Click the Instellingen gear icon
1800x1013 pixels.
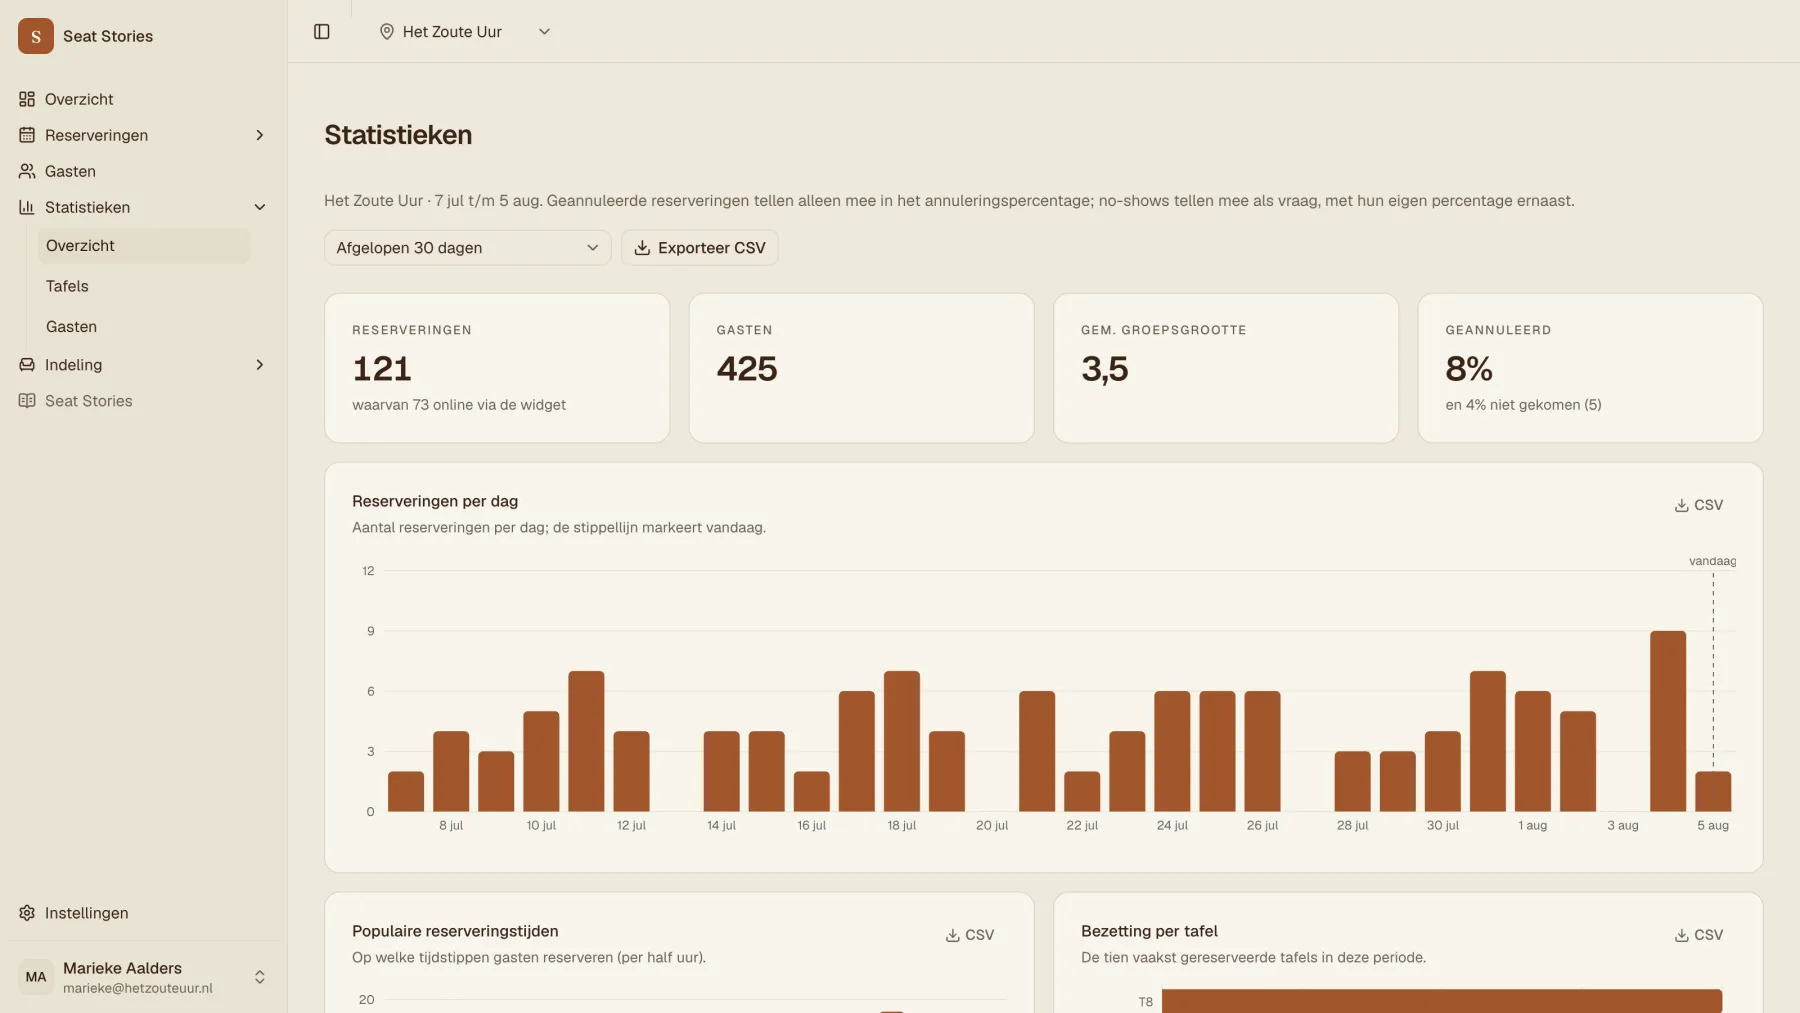27,913
